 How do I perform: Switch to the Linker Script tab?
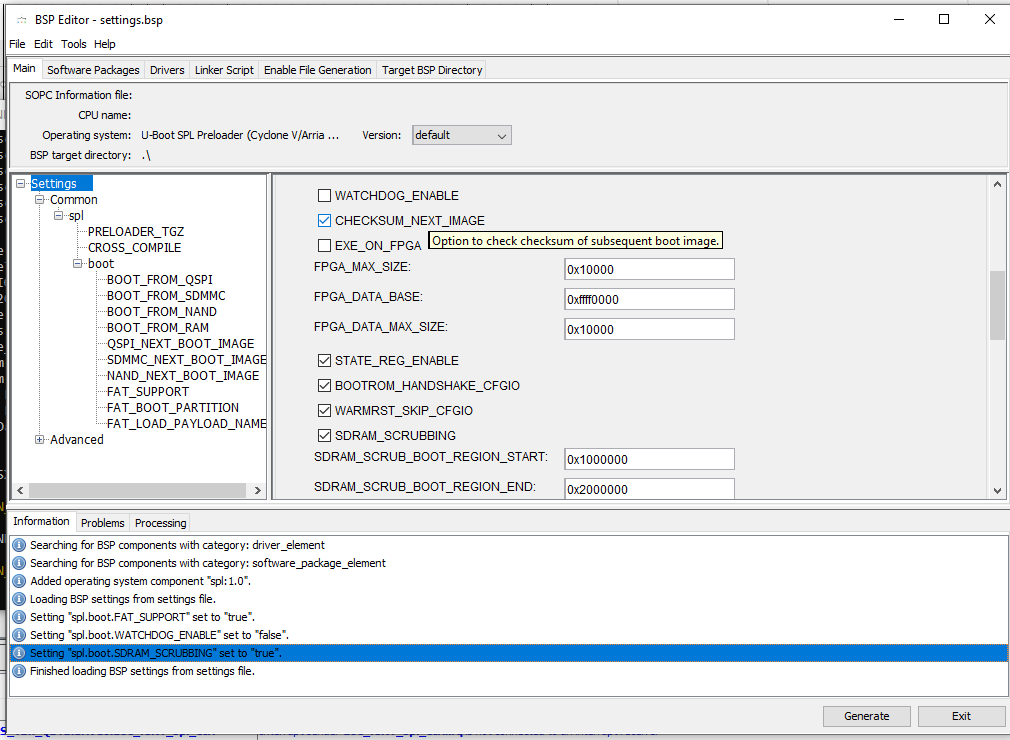(224, 70)
